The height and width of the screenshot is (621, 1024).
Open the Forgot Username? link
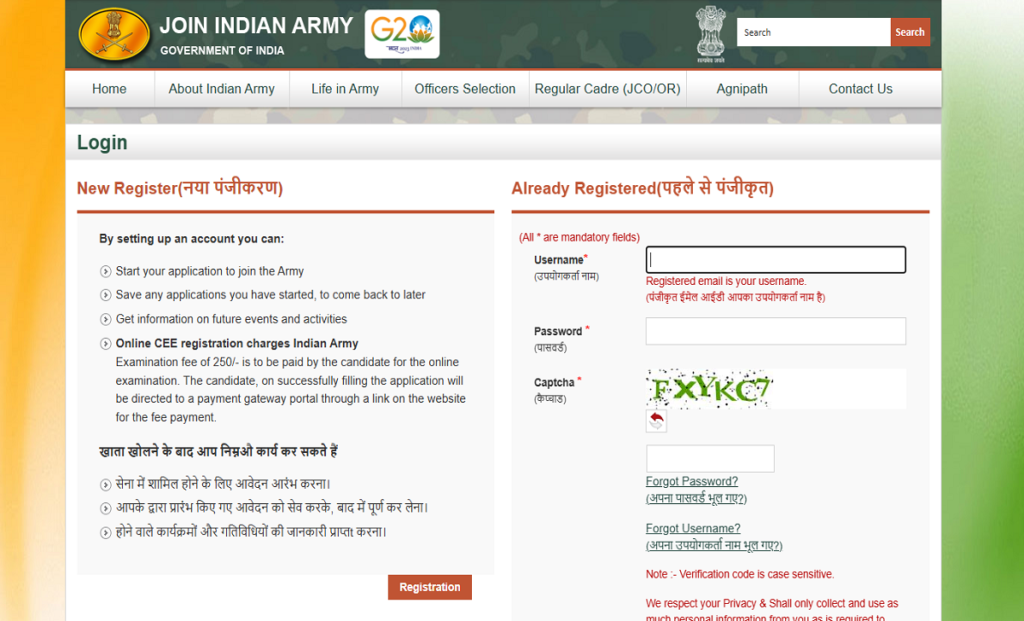tap(693, 528)
